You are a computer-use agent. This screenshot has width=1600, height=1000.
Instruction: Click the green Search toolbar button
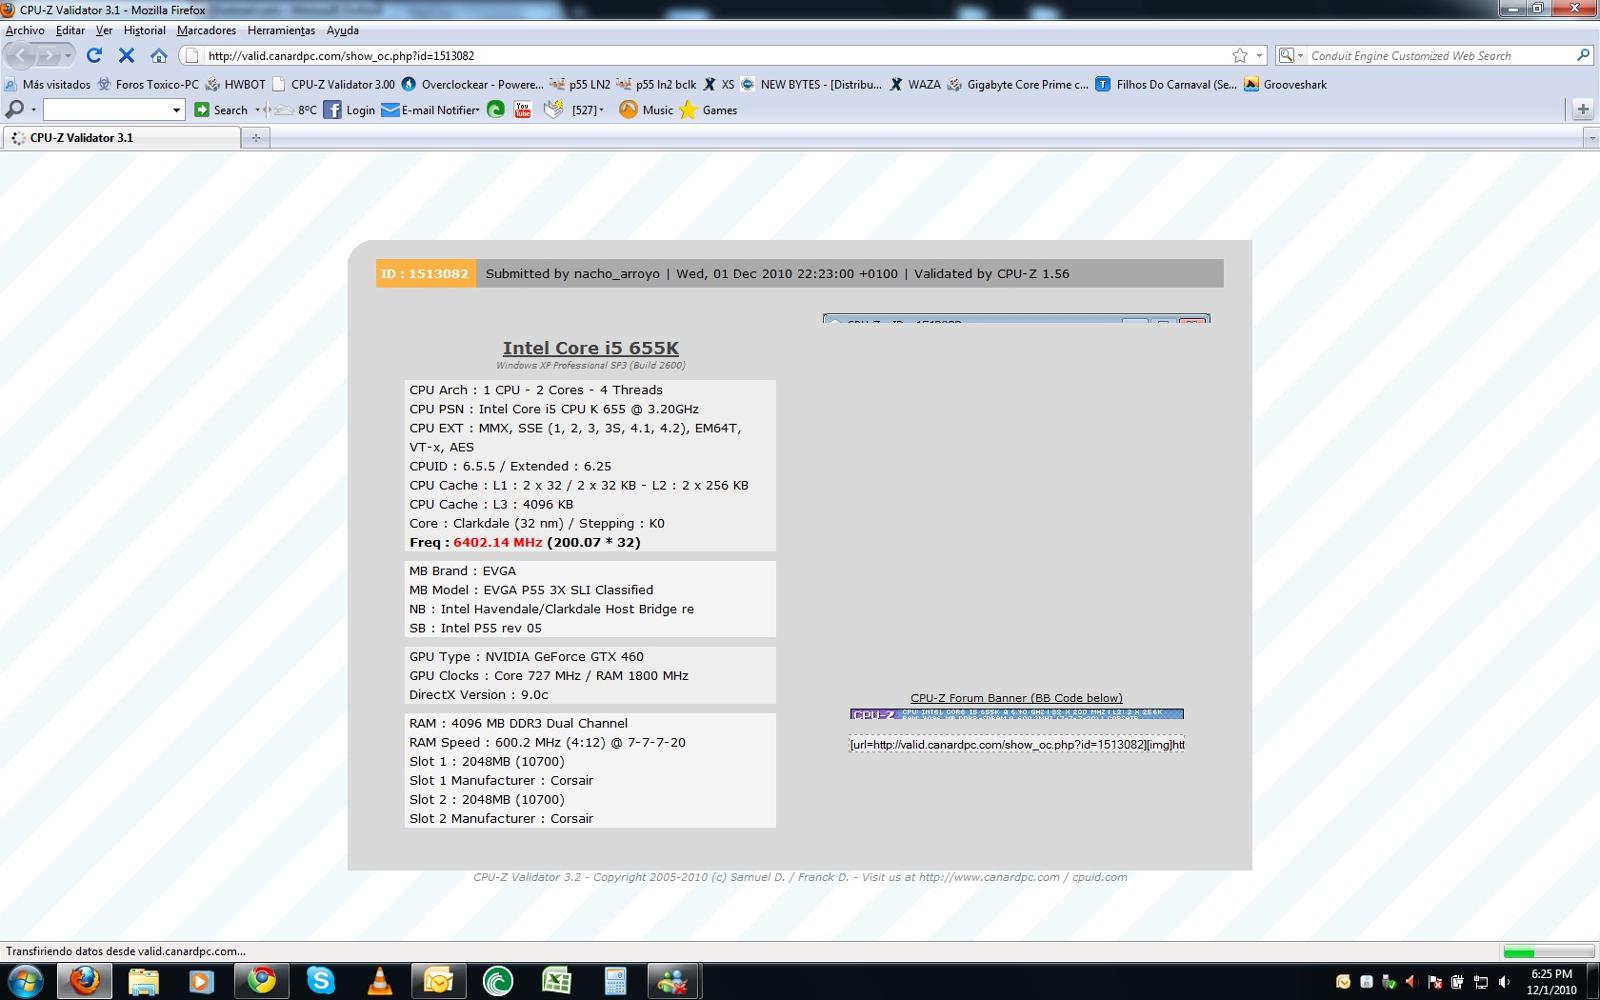tap(221, 110)
